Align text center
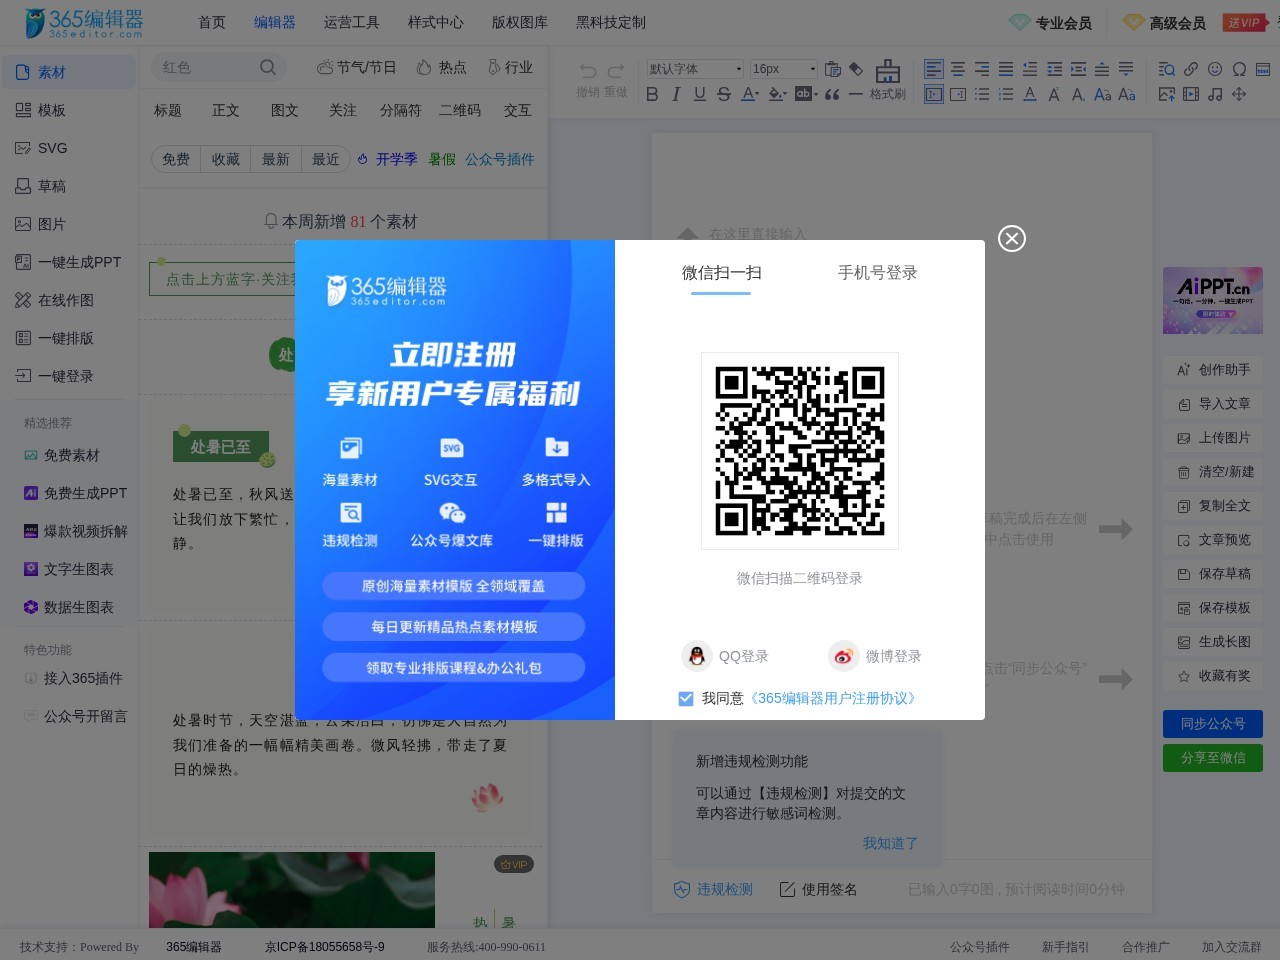This screenshot has height=960, width=1280. point(958,69)
